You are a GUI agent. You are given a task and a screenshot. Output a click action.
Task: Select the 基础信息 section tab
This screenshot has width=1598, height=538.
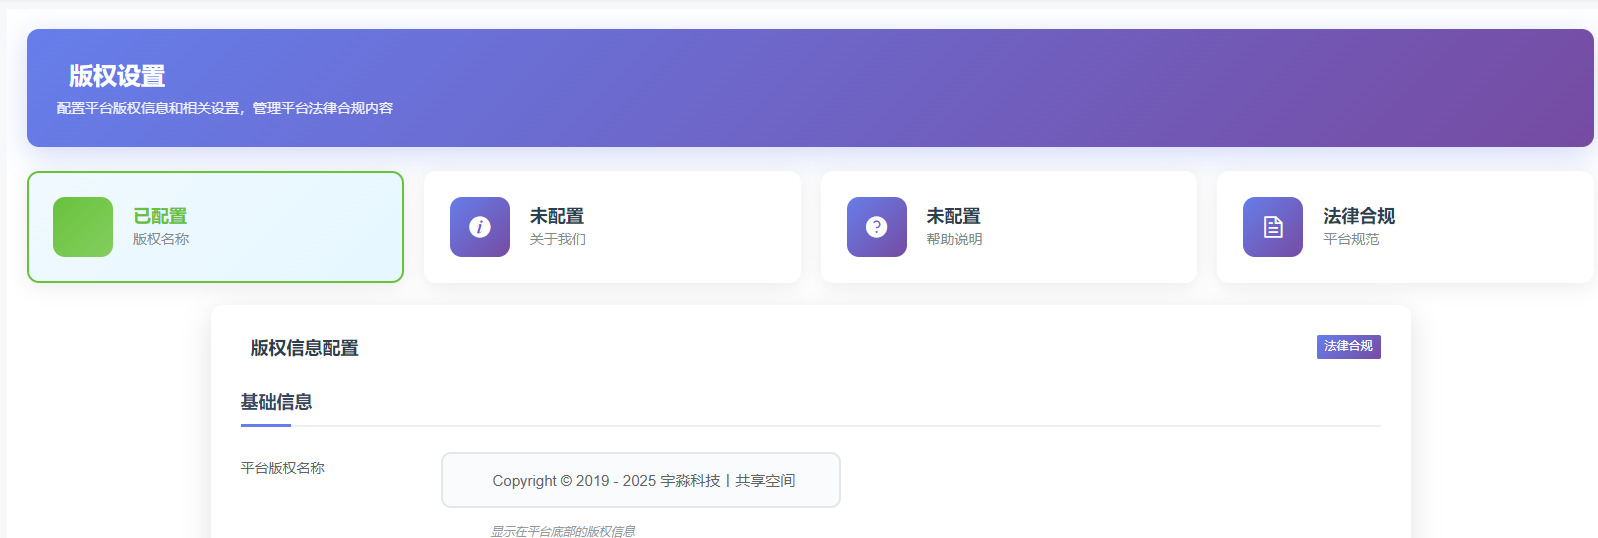276,402
